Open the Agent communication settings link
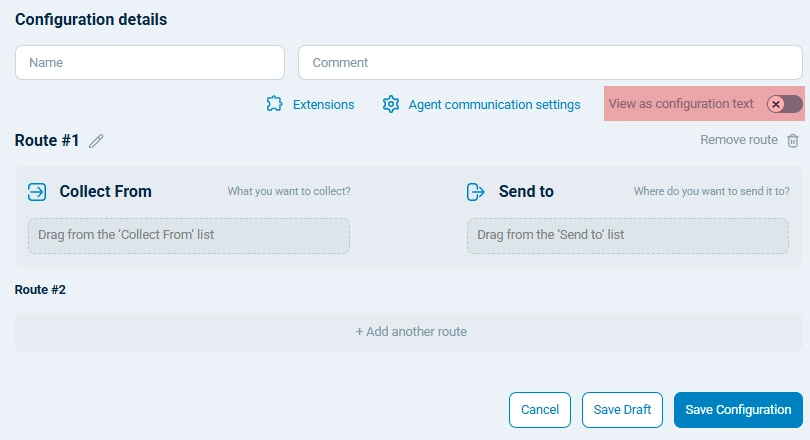This screenshot has width=810, height=440. pyautogui.click(x=494, y=104)
